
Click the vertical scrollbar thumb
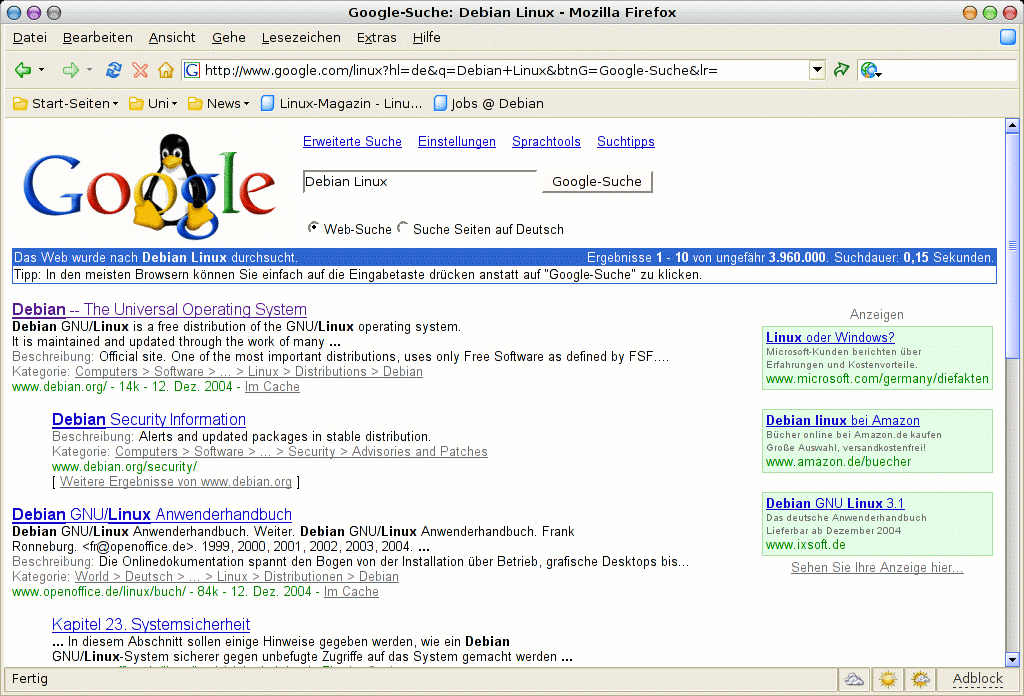(x=1012, y=245)
